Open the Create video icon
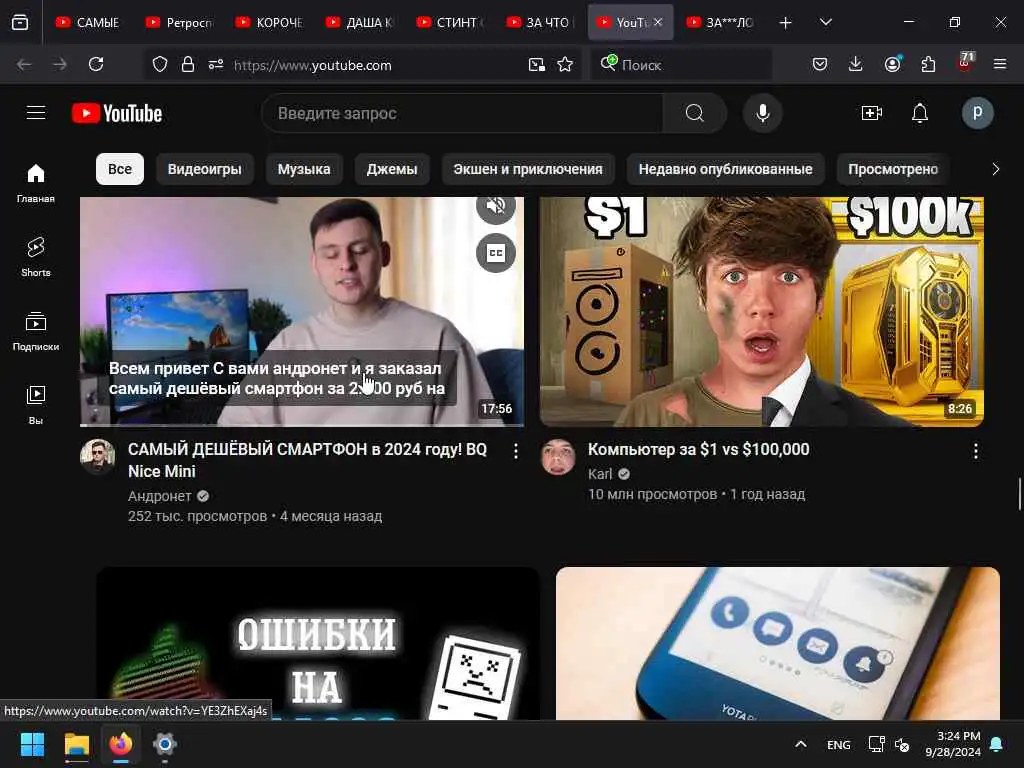This screenshot has width=1024, height=768. [x=872, y=113]
